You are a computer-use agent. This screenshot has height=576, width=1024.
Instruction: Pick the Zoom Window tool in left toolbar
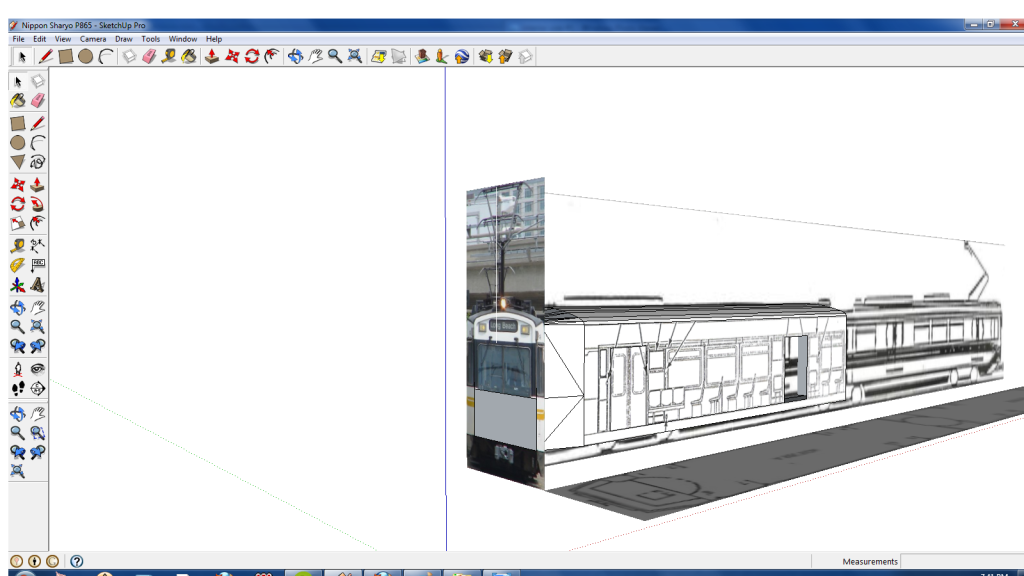[37, 433]
